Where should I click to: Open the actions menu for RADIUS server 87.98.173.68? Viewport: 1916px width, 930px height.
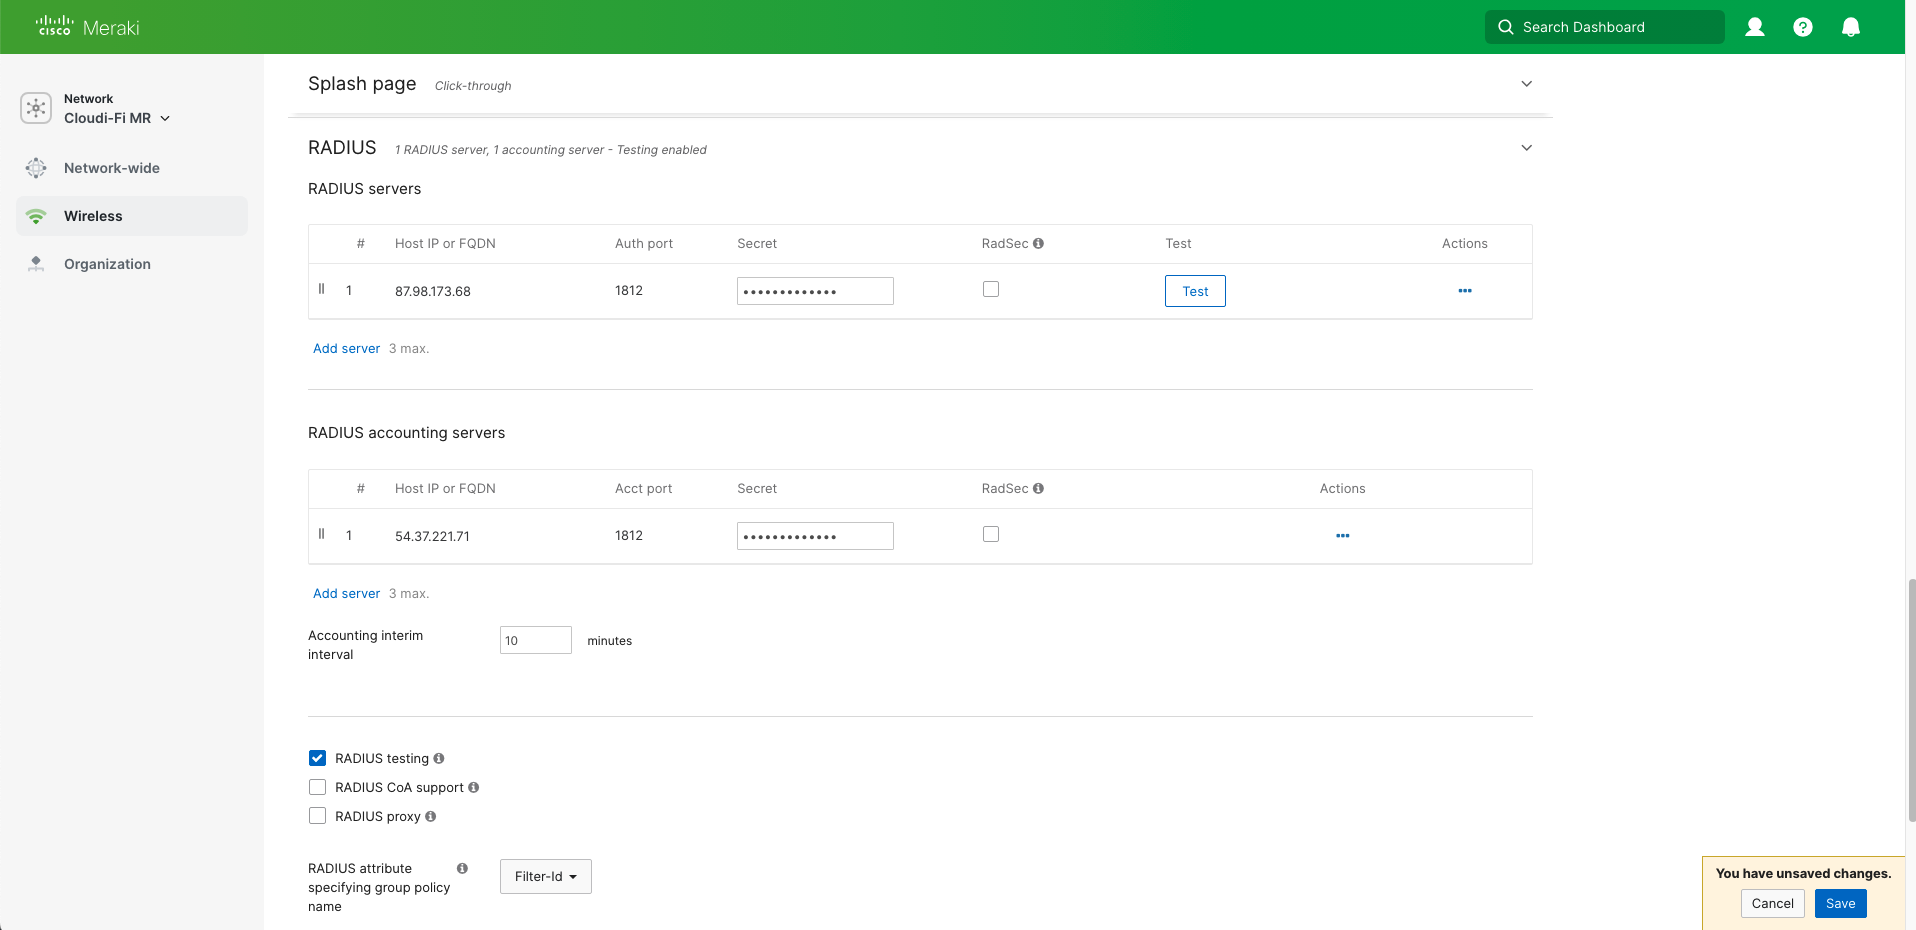[x=1464, y=291]
